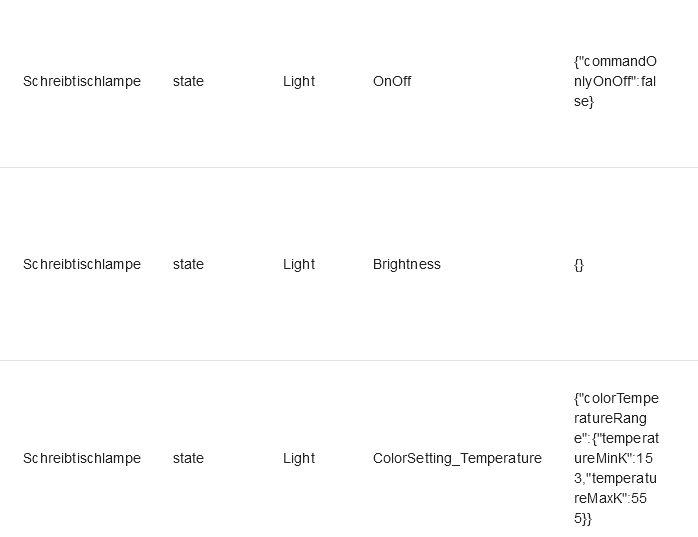Click Schreibtischlampe in the OnOff row
The width and height of the screenshot is (698, 537).
82,81
